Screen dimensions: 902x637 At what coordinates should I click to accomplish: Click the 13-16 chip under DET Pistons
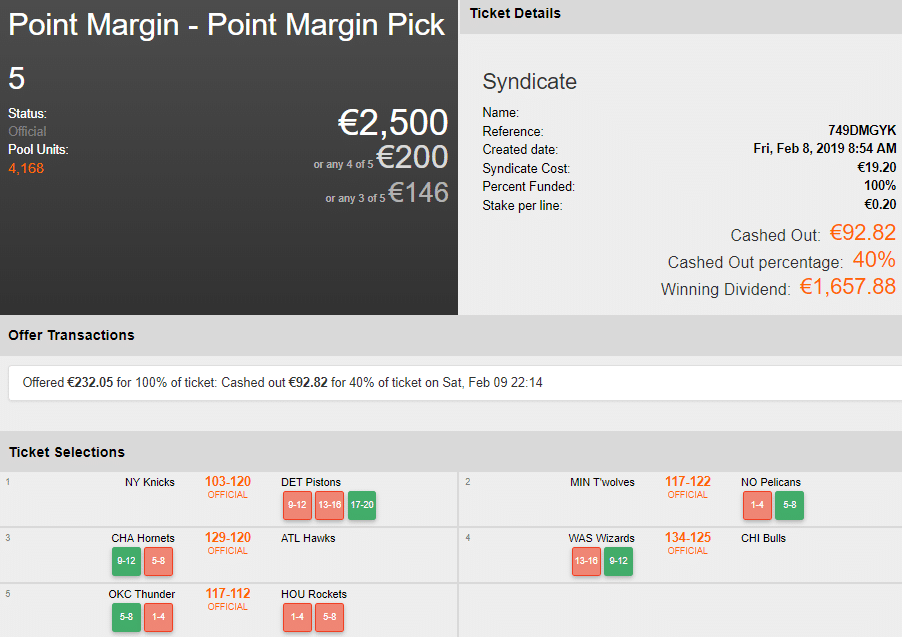click(x=329, y=506)
